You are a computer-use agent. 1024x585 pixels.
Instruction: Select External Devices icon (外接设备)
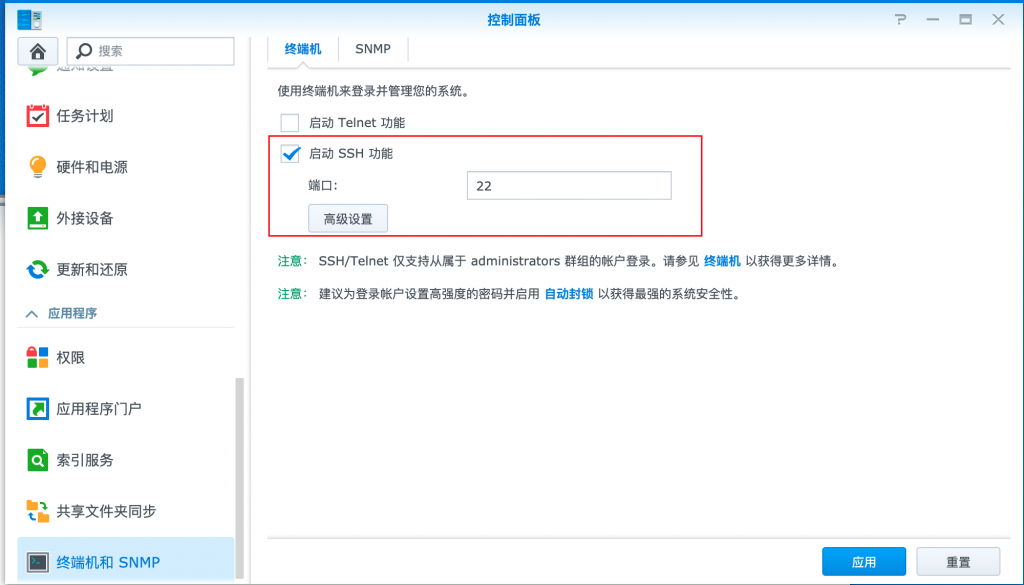(38, 218)
